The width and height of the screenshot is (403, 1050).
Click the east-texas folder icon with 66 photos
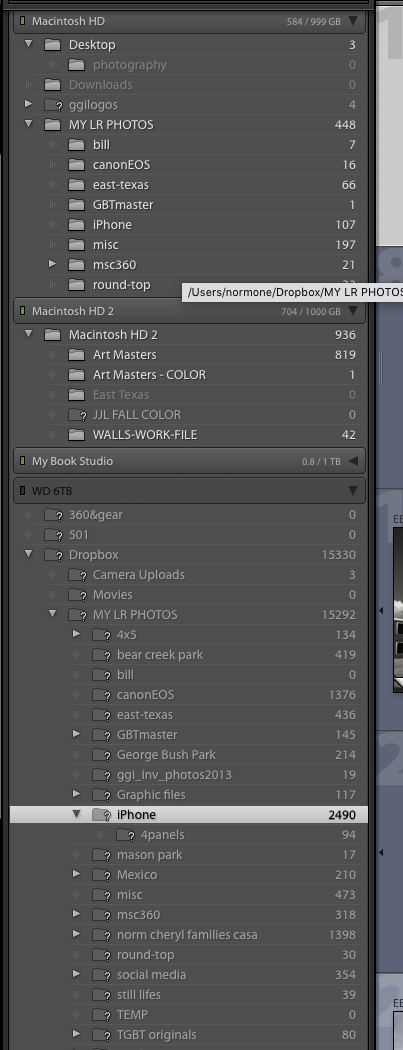coord(76,185)
